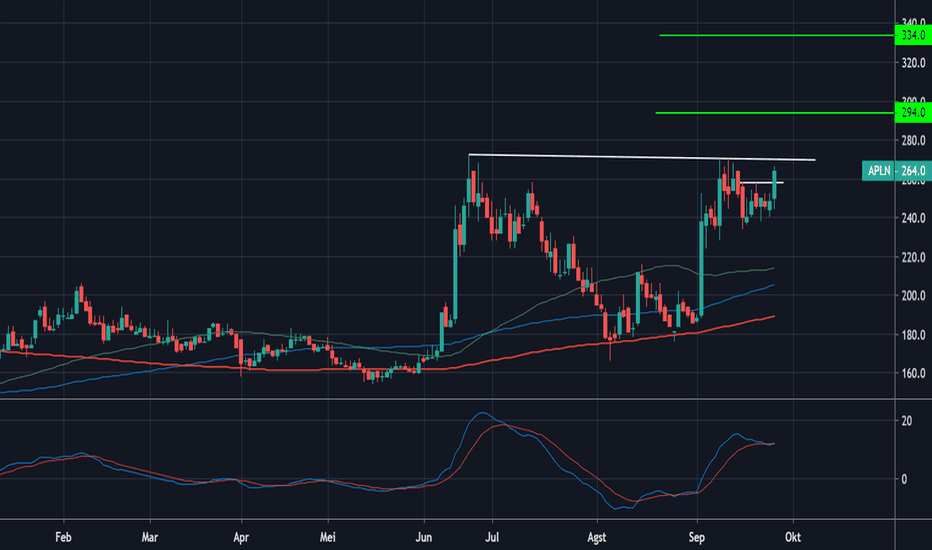Image resolution: width=932 pixels, height=550 pixels.
Task: Click the Okt label on time axis
Action: tap(792, 537)
